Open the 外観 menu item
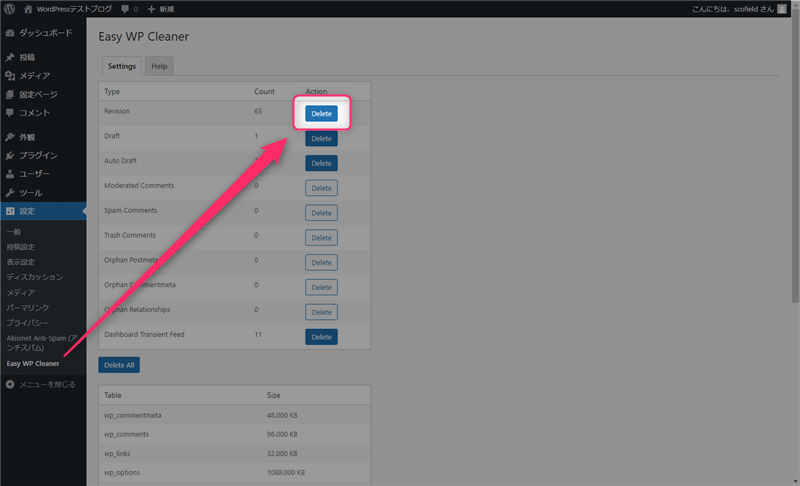 coord(43,137)
